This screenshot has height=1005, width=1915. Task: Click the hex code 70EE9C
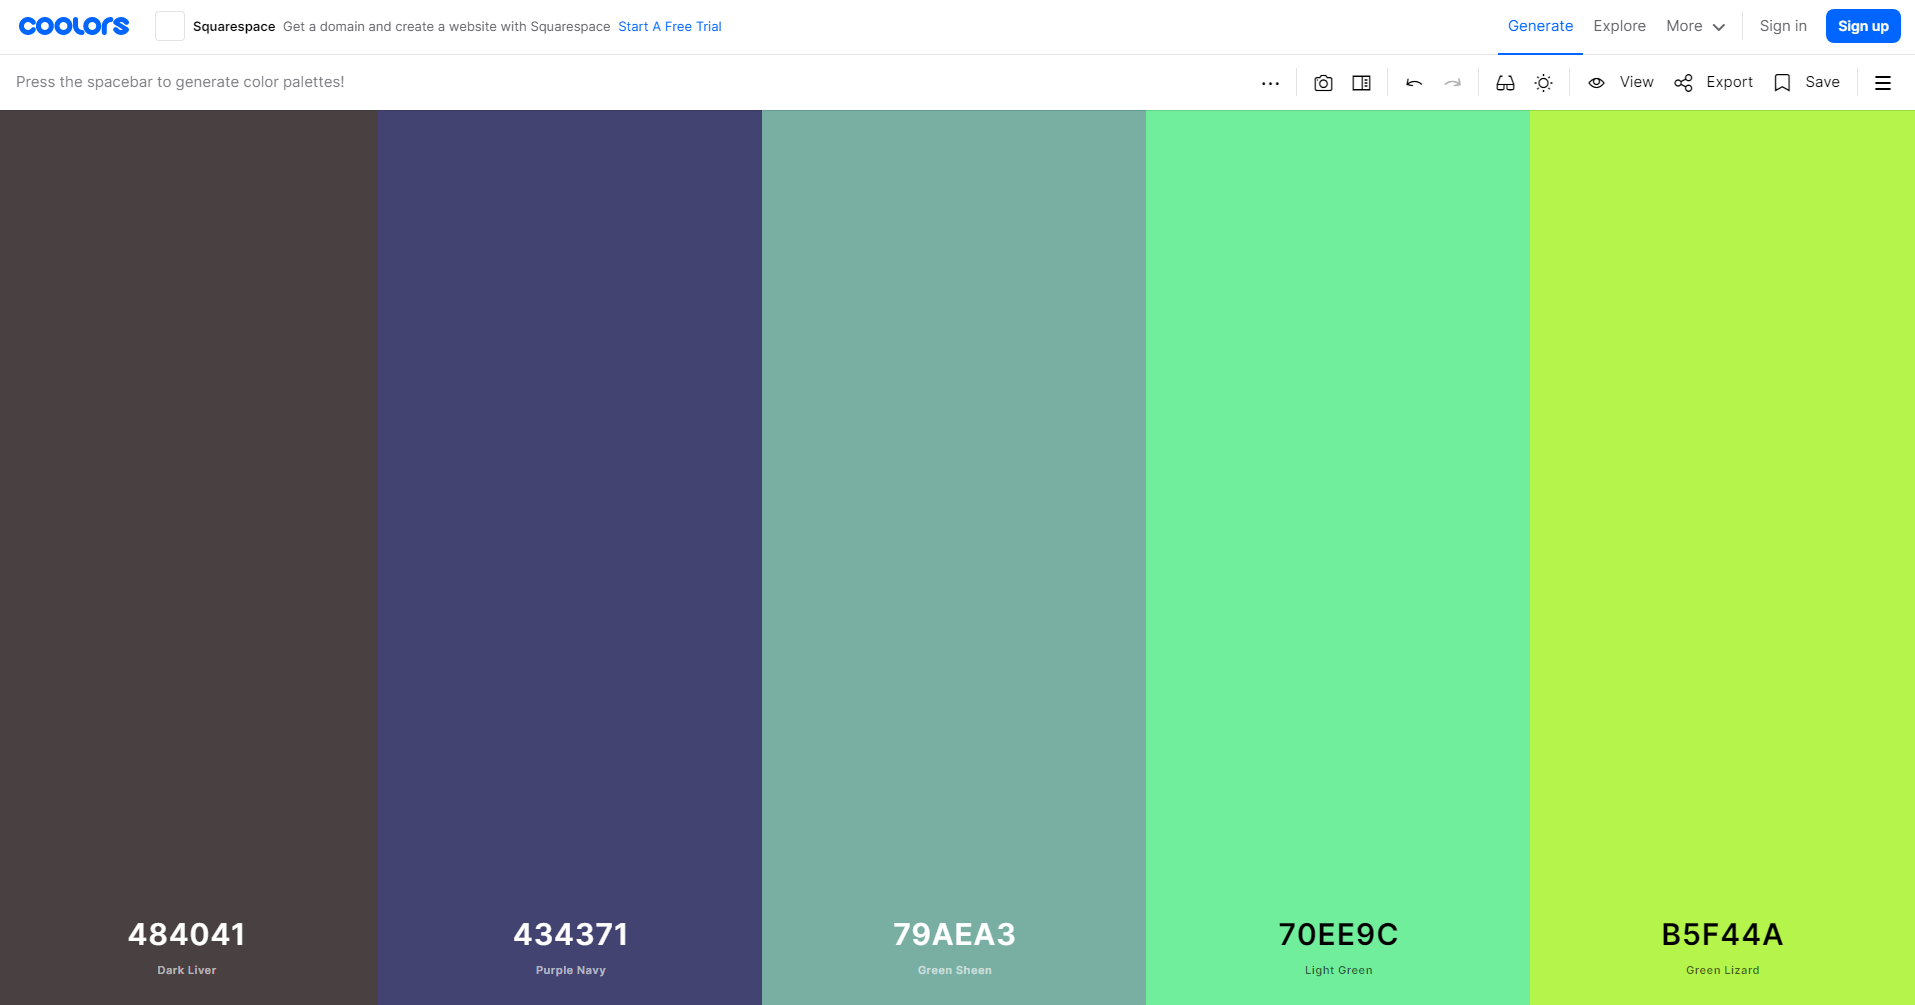coord(1338,934)
